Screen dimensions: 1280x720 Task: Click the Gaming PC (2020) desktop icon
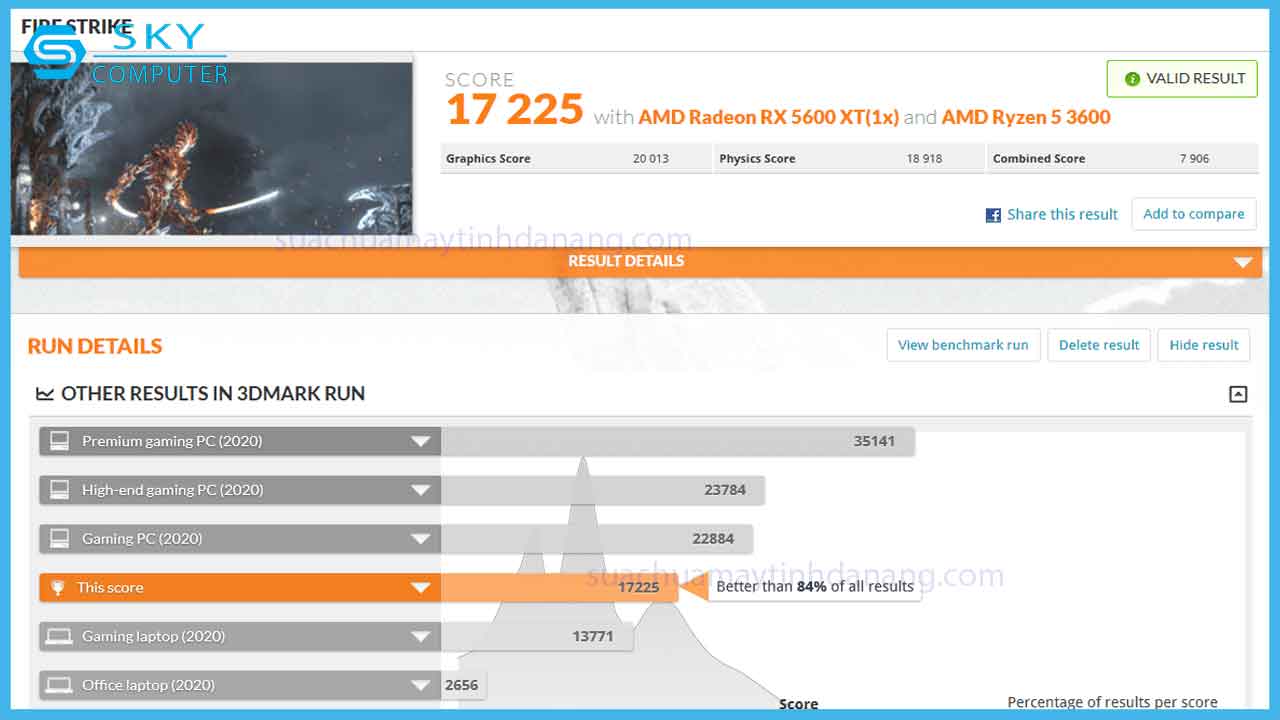(x=60, y=539)
